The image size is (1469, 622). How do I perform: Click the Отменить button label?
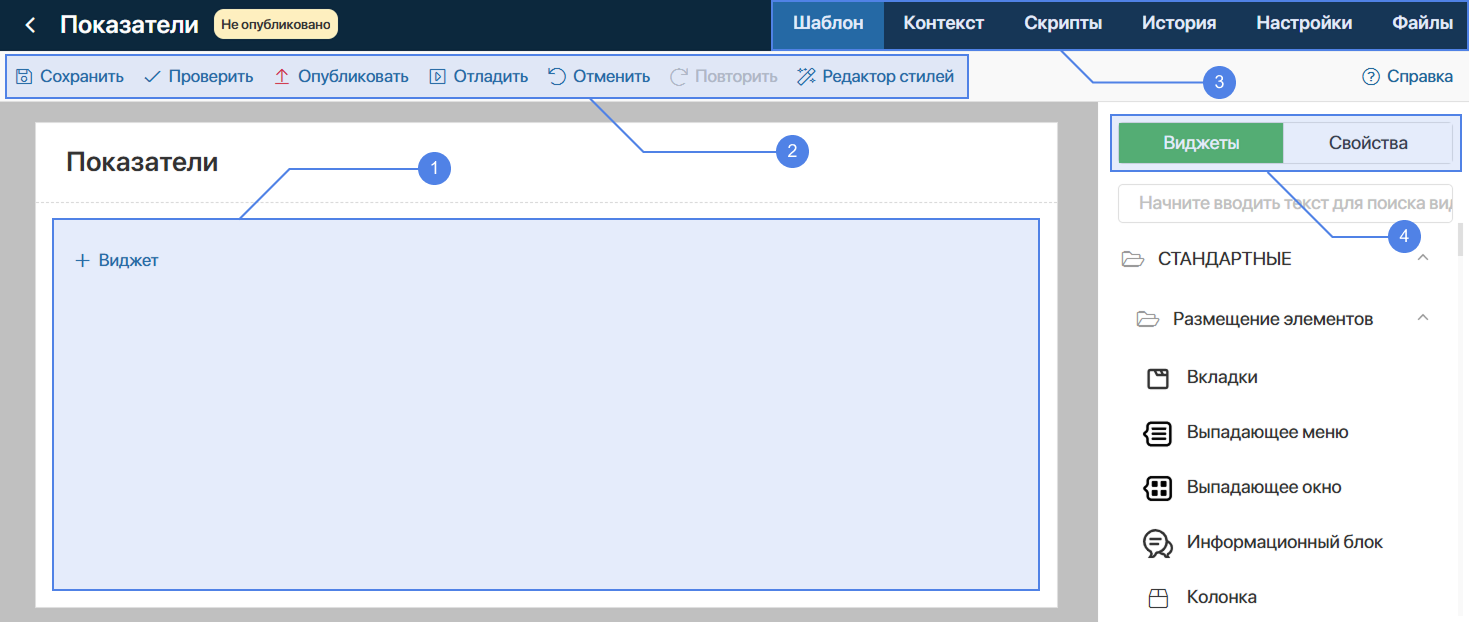click(611, 76)
